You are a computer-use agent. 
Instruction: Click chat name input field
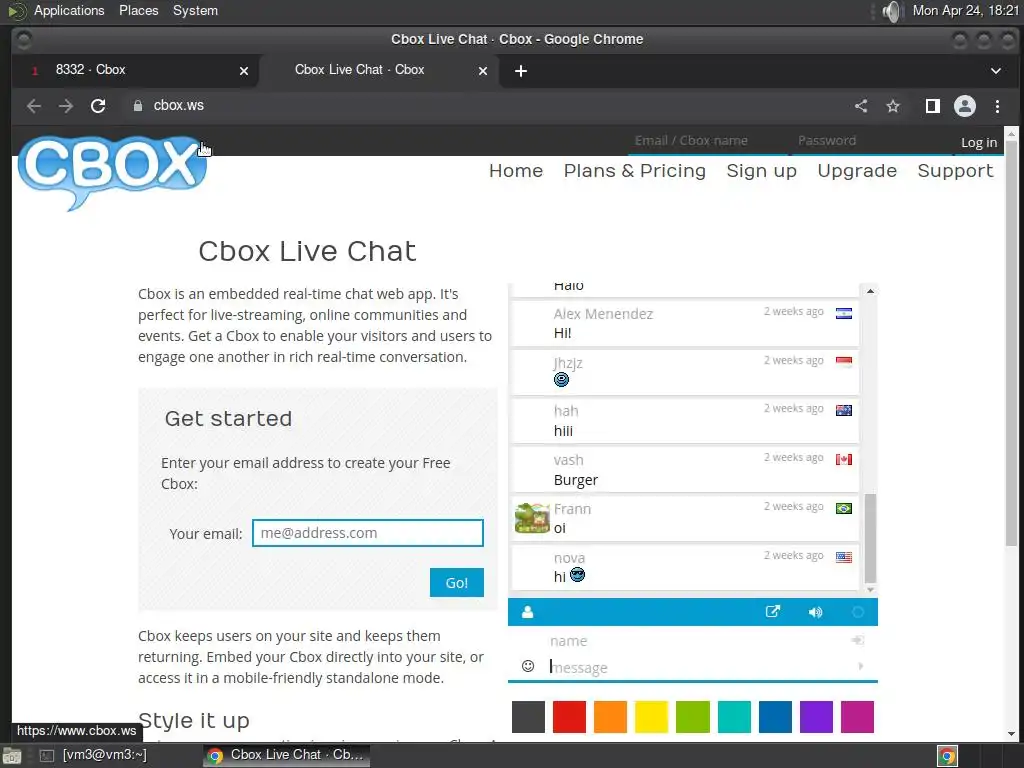coord(699,641)
